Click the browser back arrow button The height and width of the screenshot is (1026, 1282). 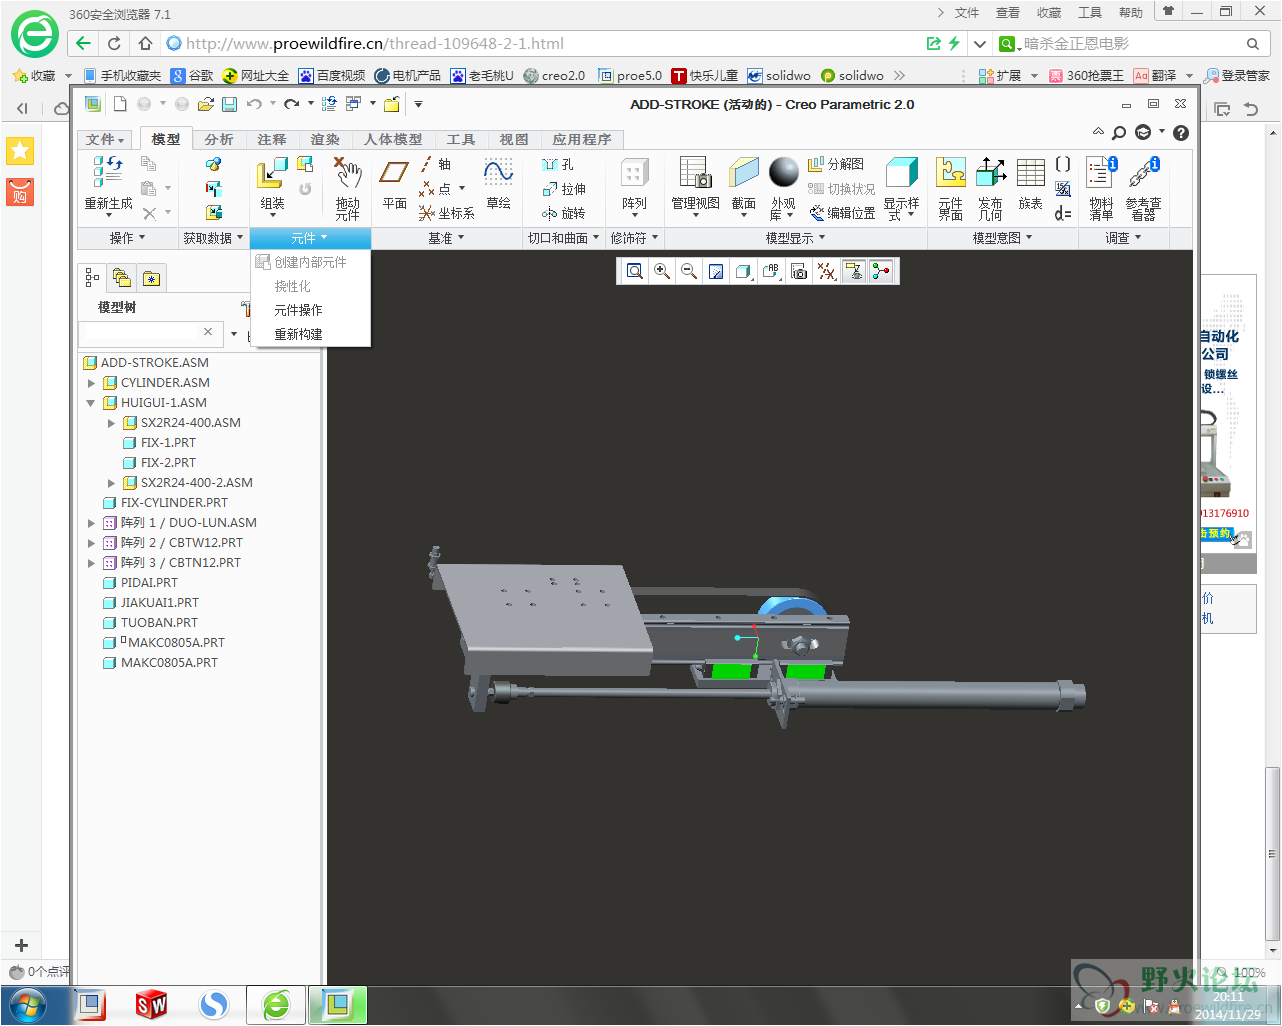coord(83,43)
